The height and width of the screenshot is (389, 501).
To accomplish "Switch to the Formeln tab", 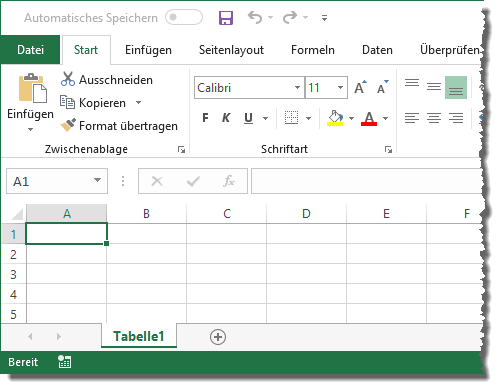I will click(313, 50).
